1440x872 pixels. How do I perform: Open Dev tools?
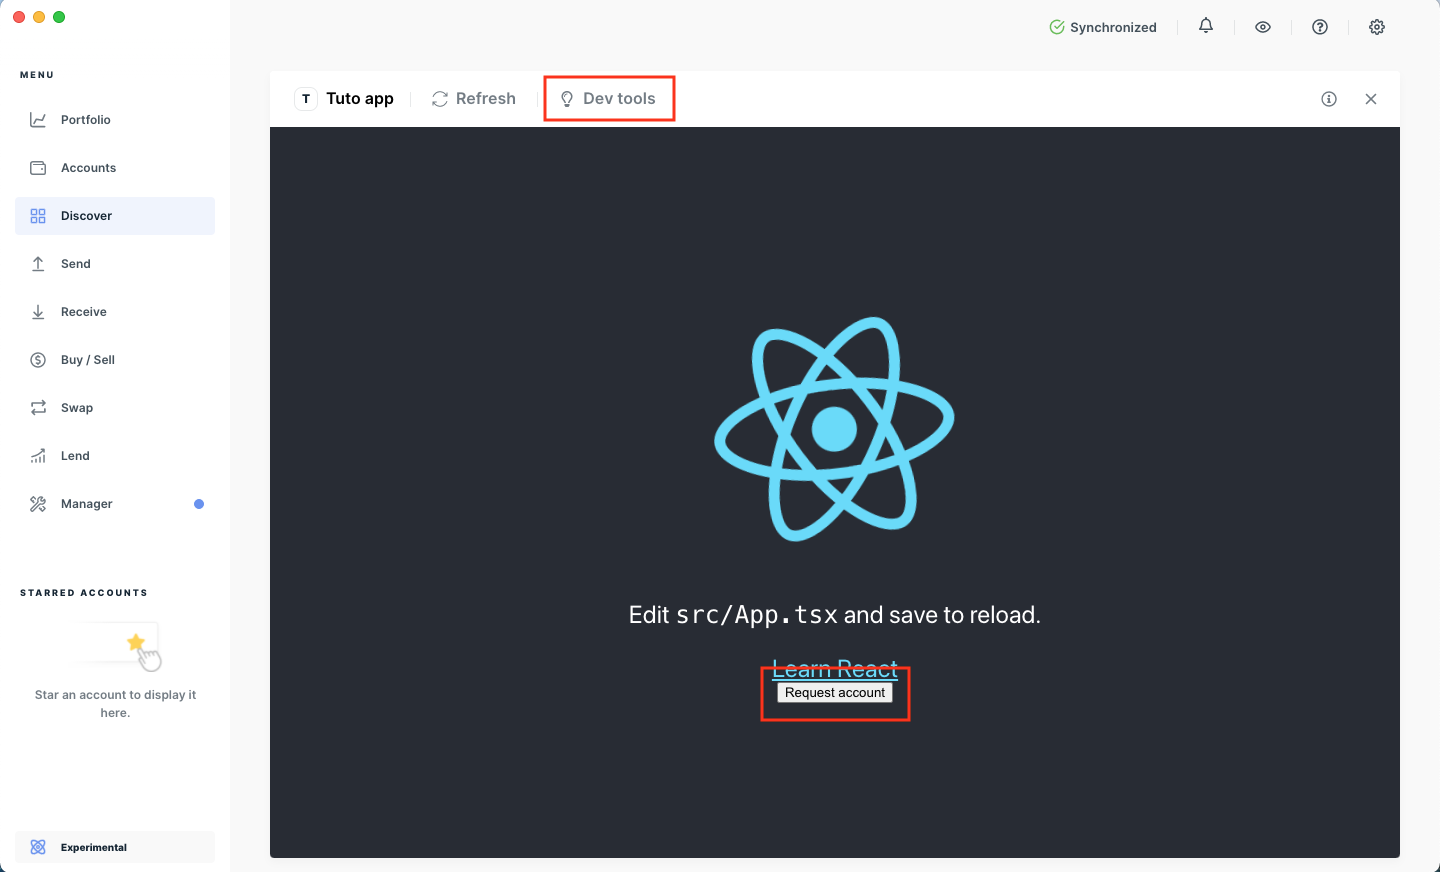pyautogui.click(x=608, y=98)
